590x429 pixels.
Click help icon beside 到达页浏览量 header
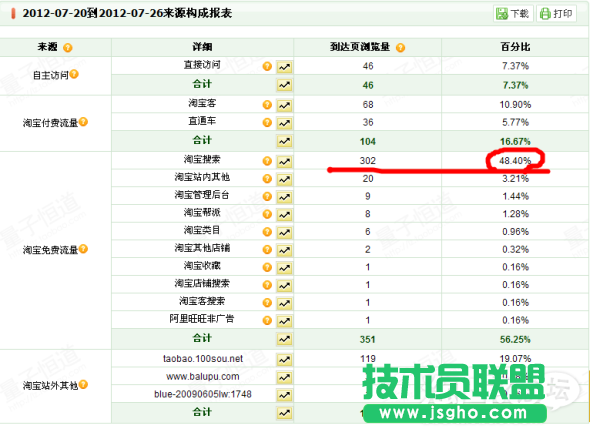[x=400, y=48]
